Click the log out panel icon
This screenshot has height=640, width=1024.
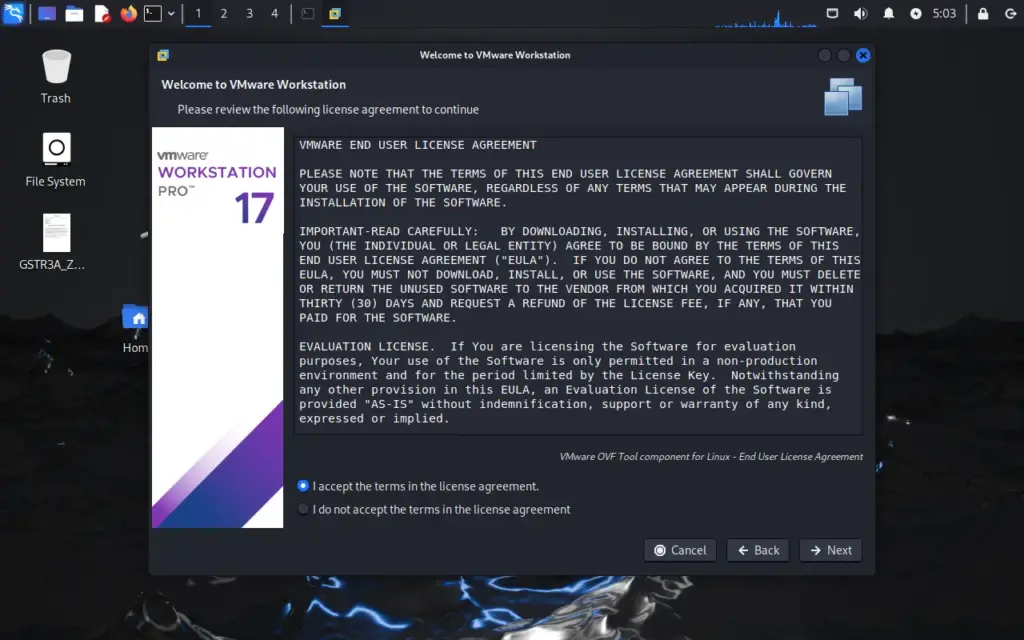(1010, 14)
